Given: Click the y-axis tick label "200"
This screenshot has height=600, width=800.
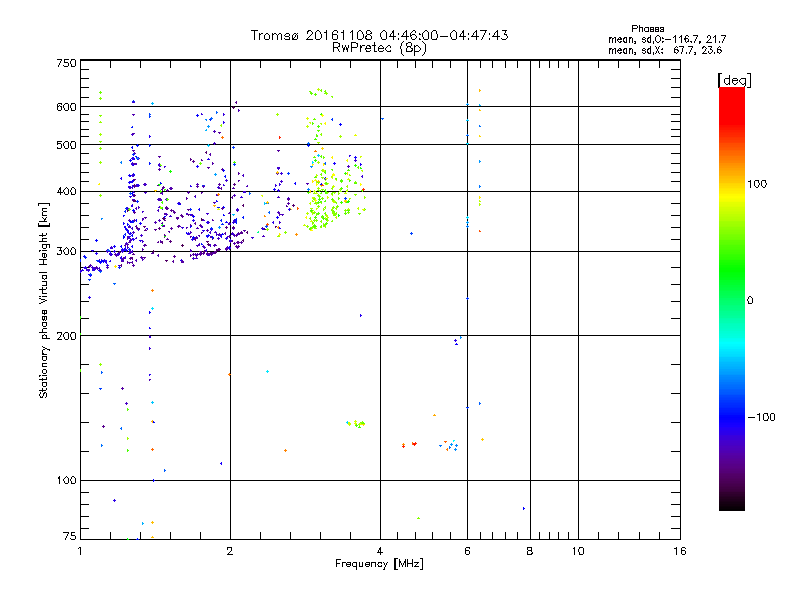Looking at the screenshot, I should pyautogui.click(x=66, y=336).
